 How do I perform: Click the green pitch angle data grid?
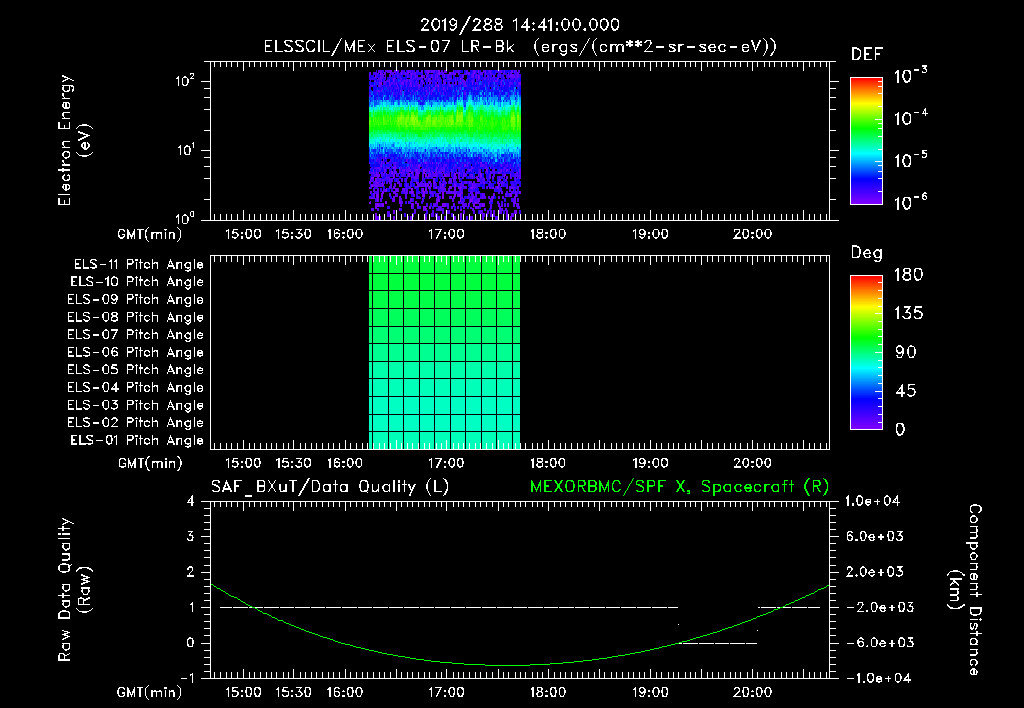445,352
